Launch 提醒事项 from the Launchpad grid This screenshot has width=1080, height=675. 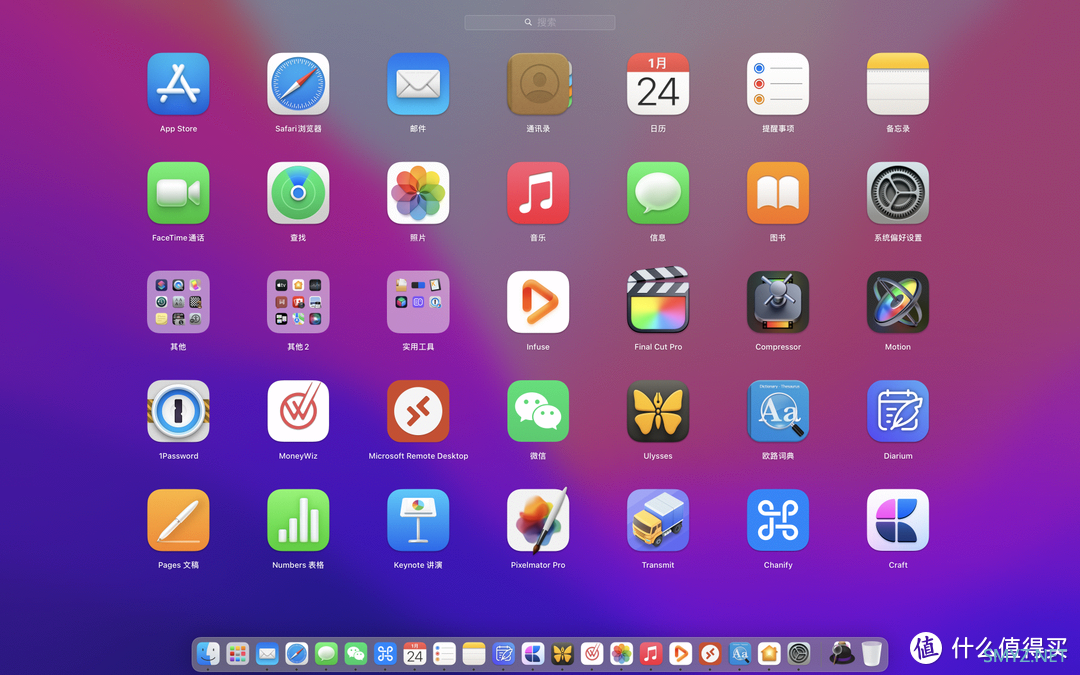[x=778, y=84]
